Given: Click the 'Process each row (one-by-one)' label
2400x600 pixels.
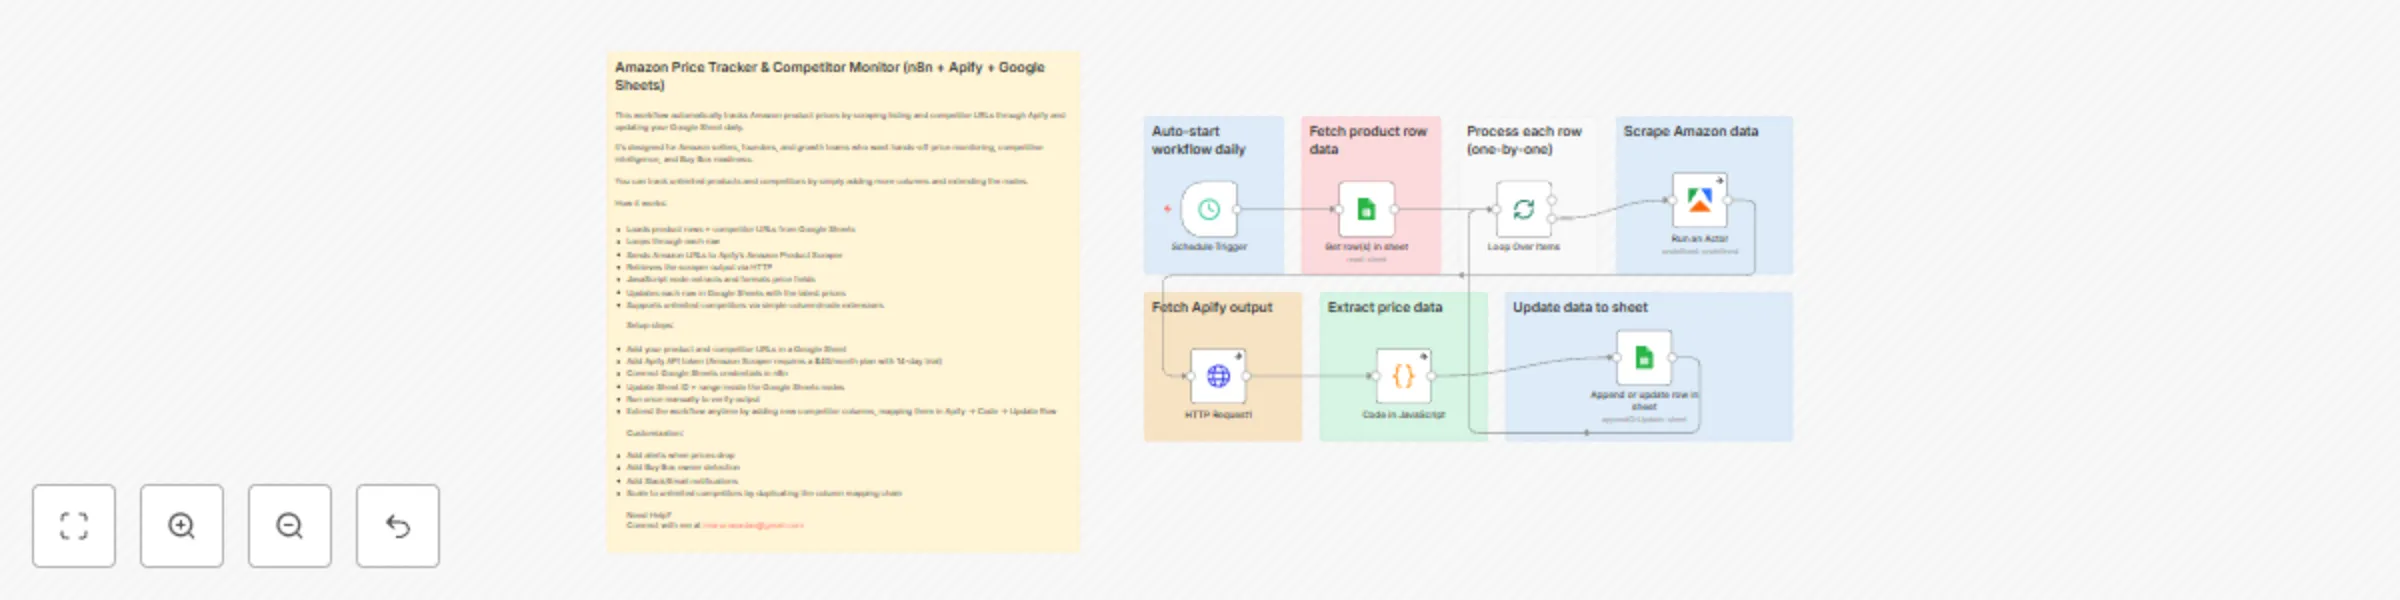Looking at the screenshot, I should coord(1524,140).
